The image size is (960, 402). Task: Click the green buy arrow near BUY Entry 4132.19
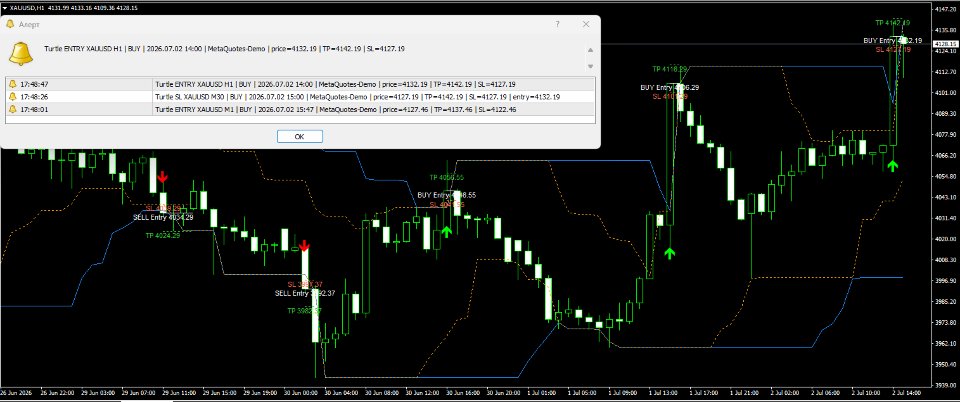tap(893, 165)
